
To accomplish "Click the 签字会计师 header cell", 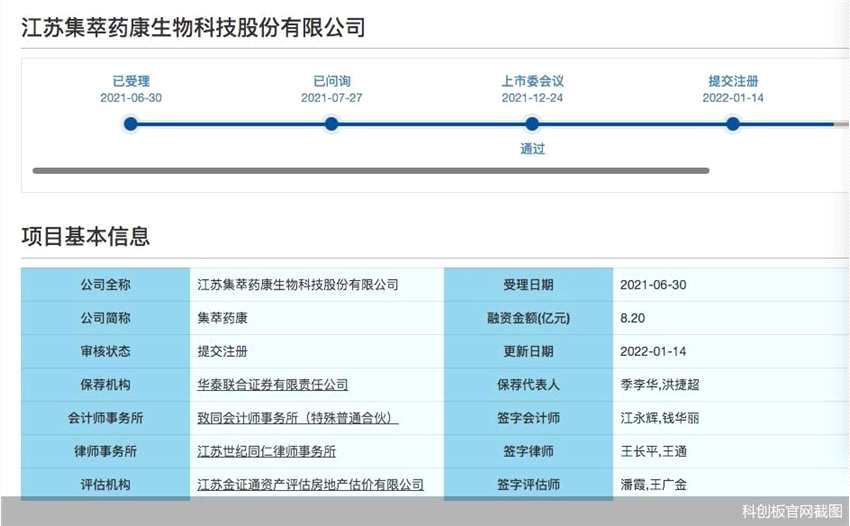I will coord(529,418).
